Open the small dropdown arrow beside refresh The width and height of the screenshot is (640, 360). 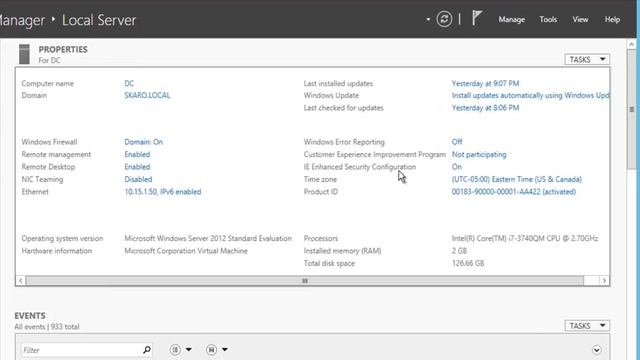point(428,19)
